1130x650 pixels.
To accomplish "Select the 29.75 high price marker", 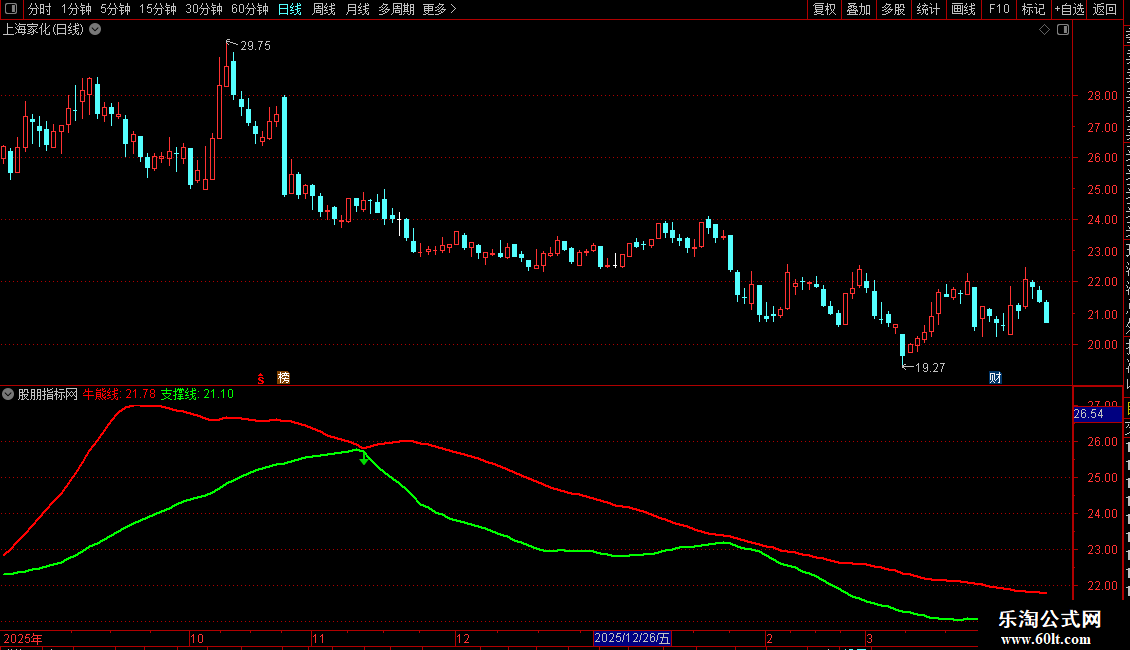I will tap(255, 45).
